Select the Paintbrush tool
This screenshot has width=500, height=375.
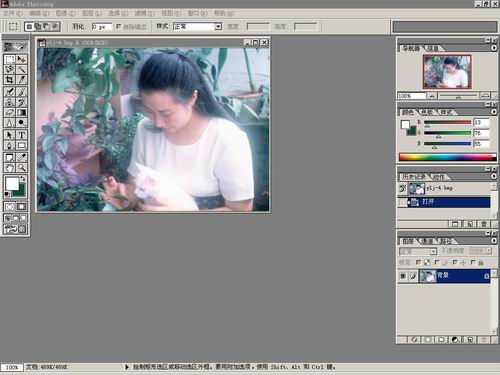click(x=21, y=92)
